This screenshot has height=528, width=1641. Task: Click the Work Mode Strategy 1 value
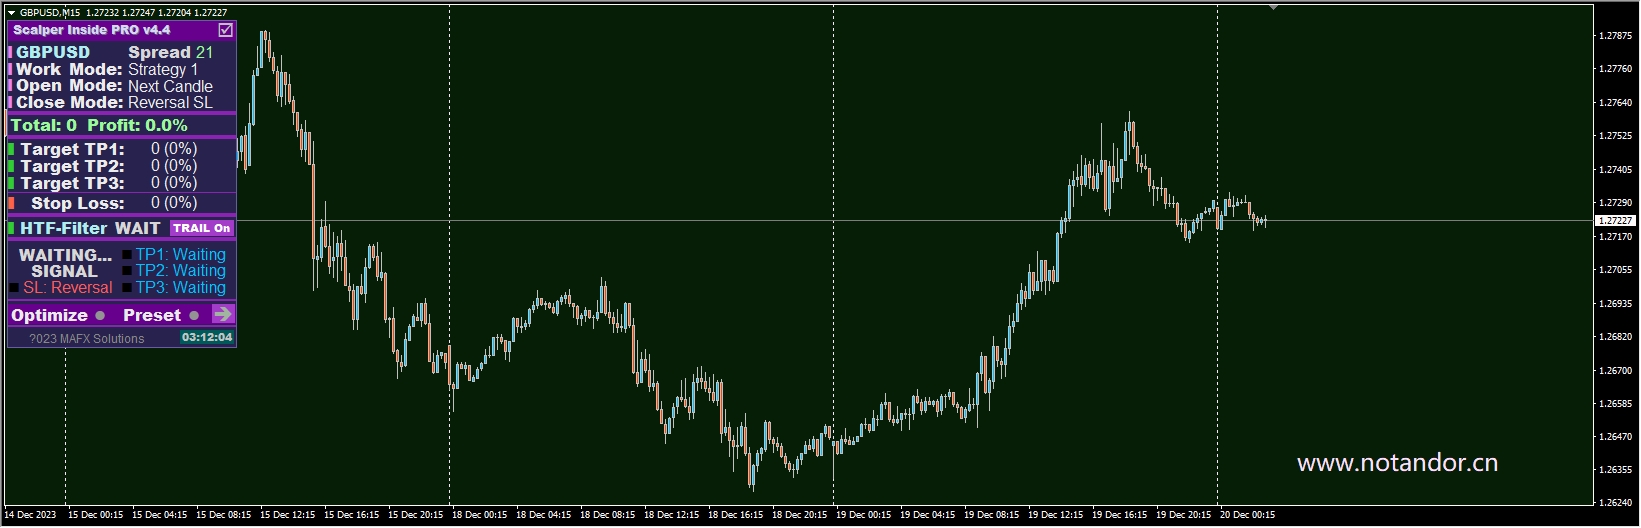[163, 69]
